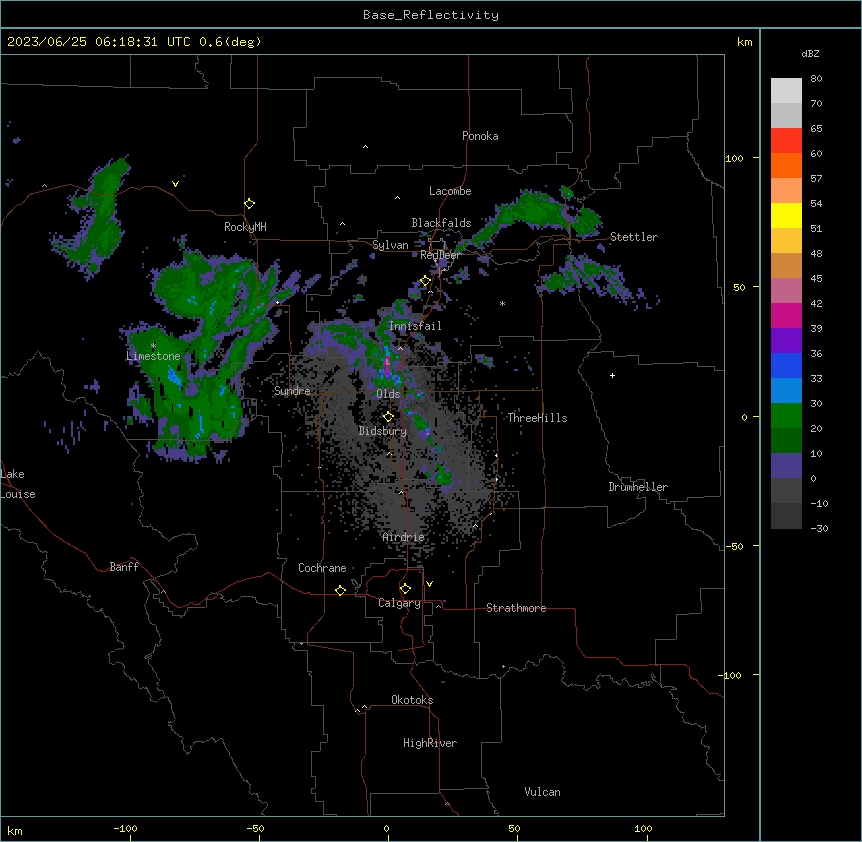This screenshot has width=862, height=842.
Task: Click the Base_Reflectivity title text
Action: pos(431,15)
